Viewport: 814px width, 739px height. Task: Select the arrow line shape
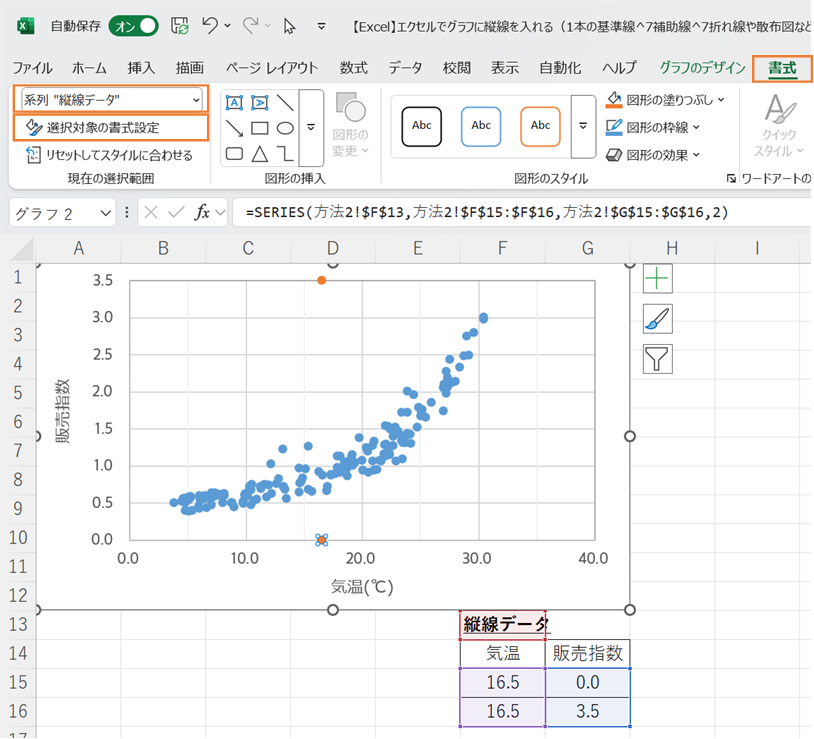click(234, 128)
